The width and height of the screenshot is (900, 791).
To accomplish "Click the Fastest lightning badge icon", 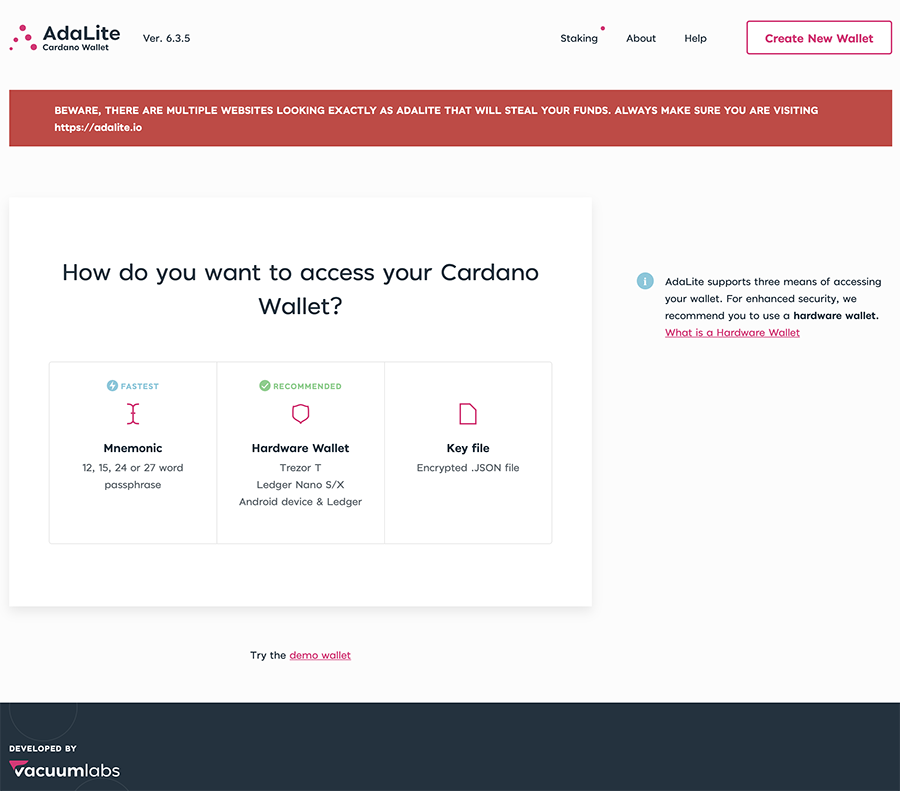I will 112,386.
